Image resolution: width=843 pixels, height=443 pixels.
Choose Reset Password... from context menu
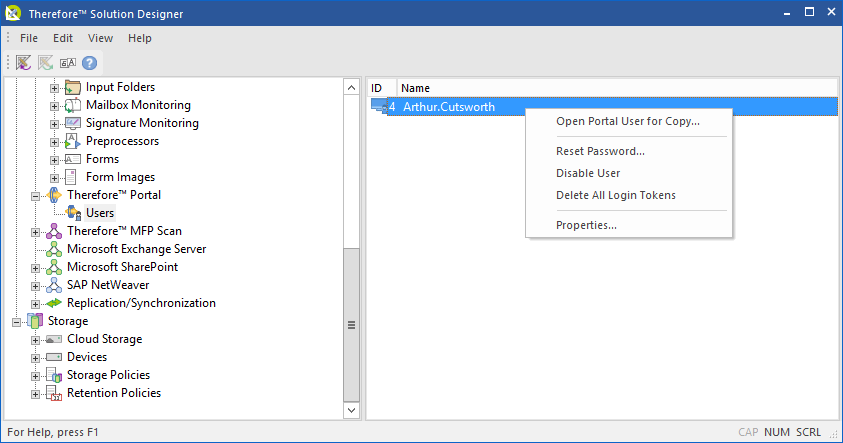(x=600, y=151)
